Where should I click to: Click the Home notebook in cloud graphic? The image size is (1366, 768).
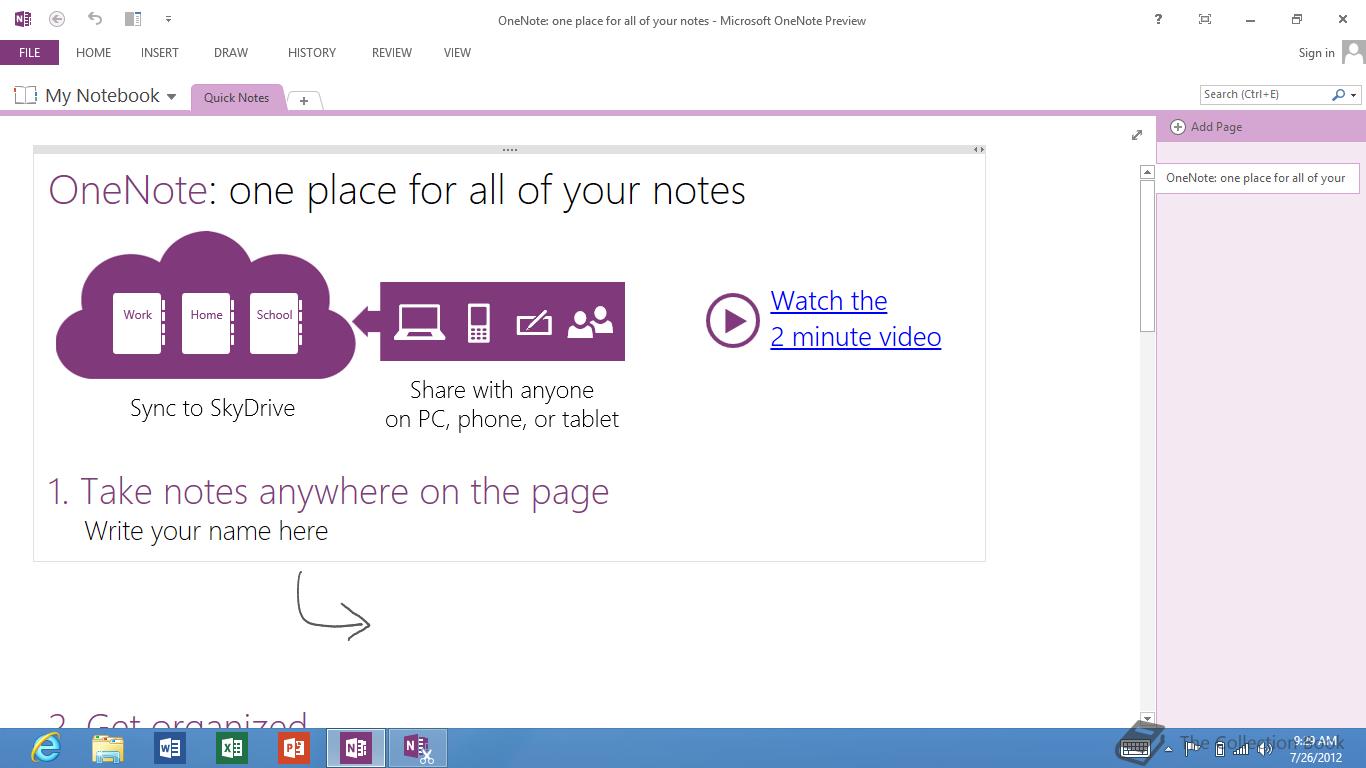[207, 323]
